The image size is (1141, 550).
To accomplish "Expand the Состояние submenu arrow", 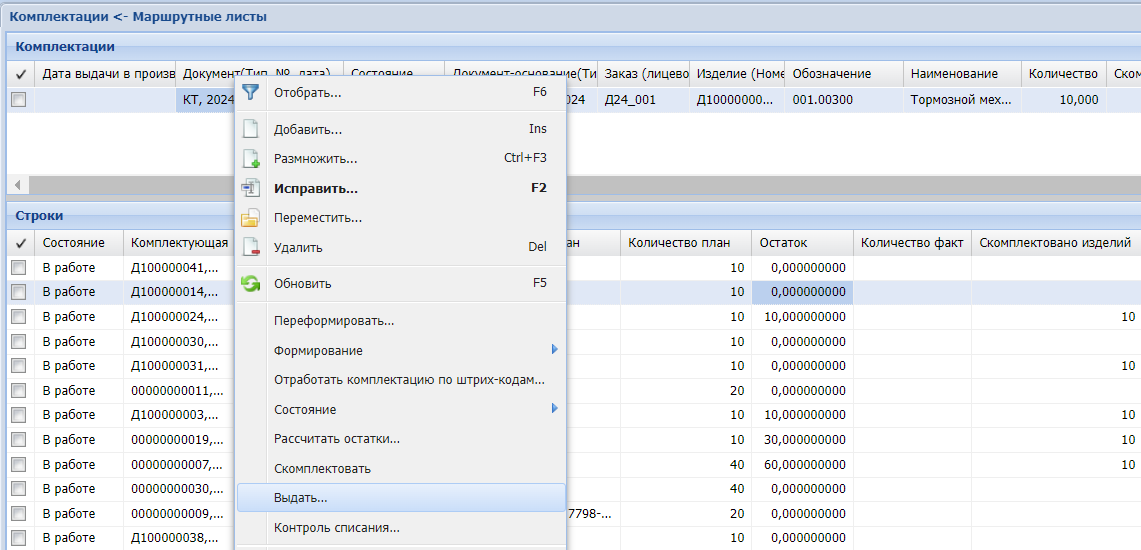I will (x=554, y=409).
